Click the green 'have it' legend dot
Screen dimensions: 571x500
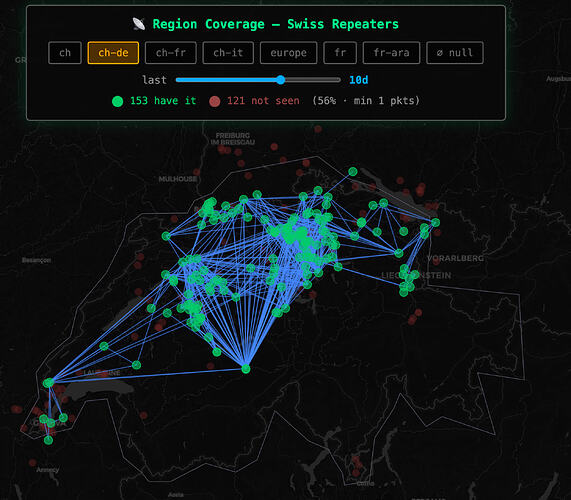(118, 101)
